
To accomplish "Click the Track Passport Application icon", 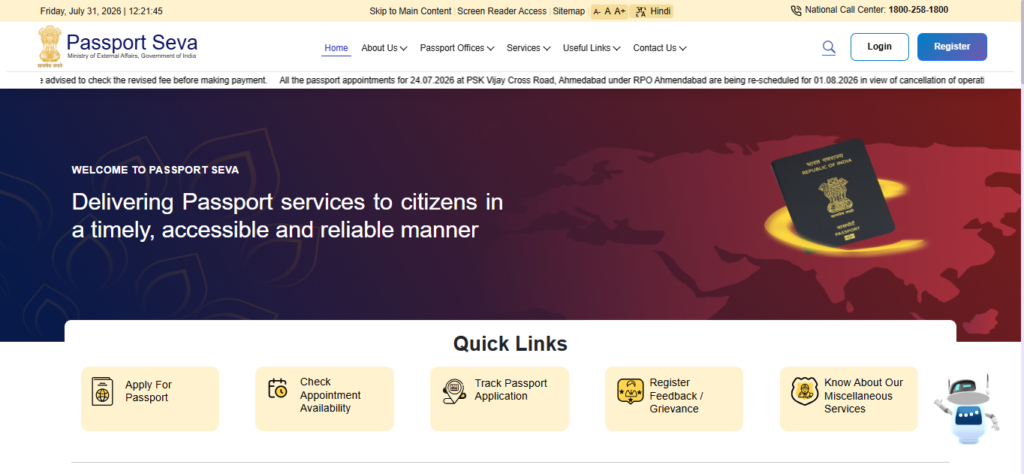I will coord(453,391).
